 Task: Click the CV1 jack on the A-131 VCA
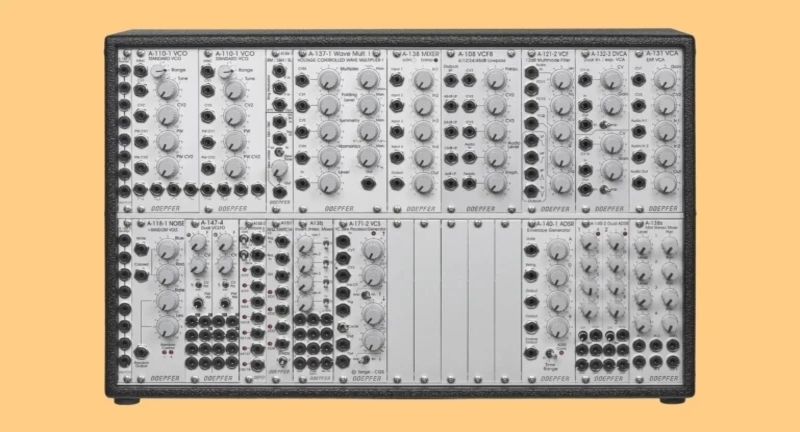pos(638,80)
